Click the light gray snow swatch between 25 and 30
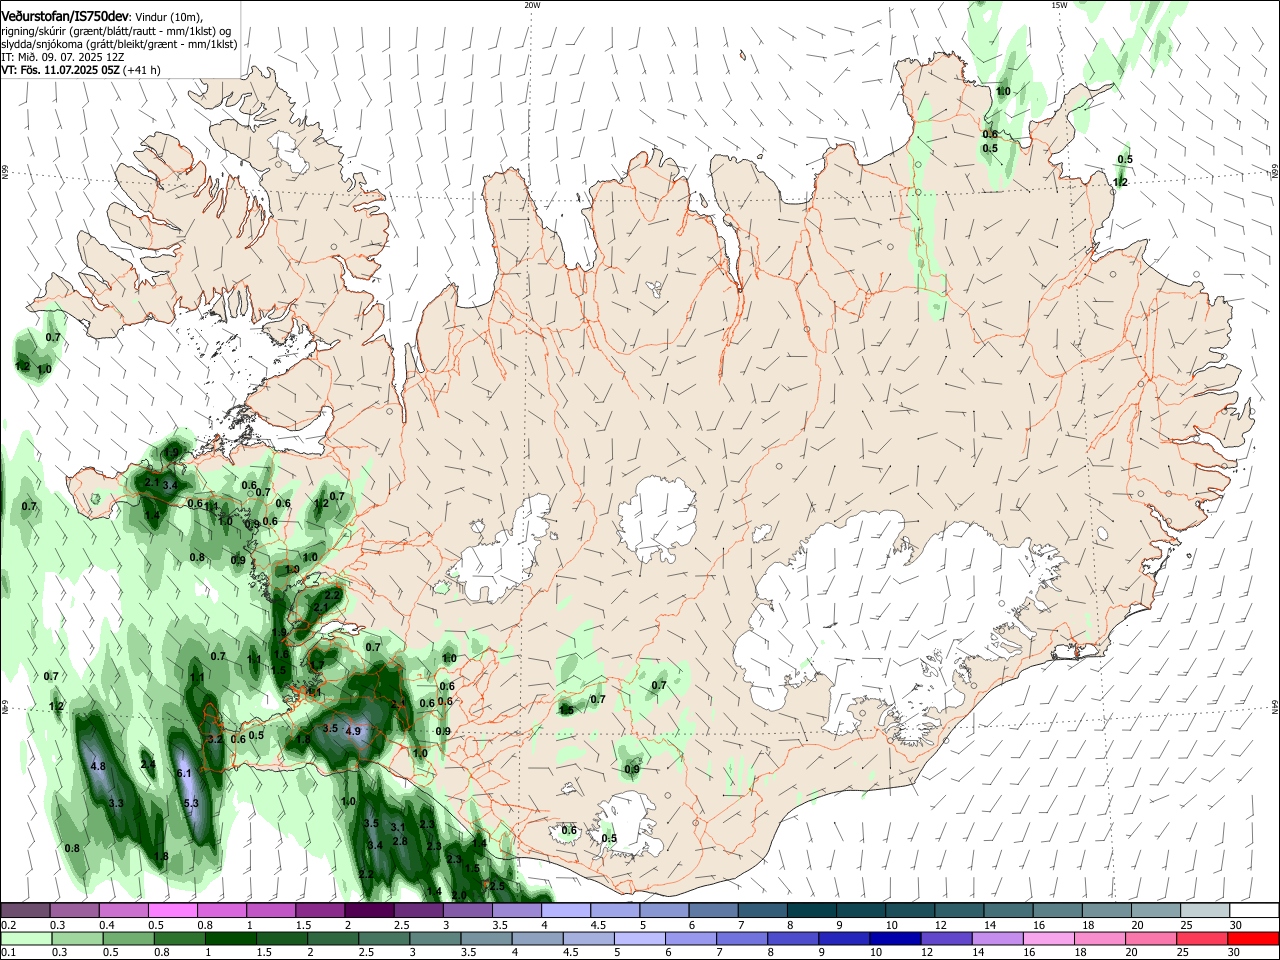 pos(1205,910)
